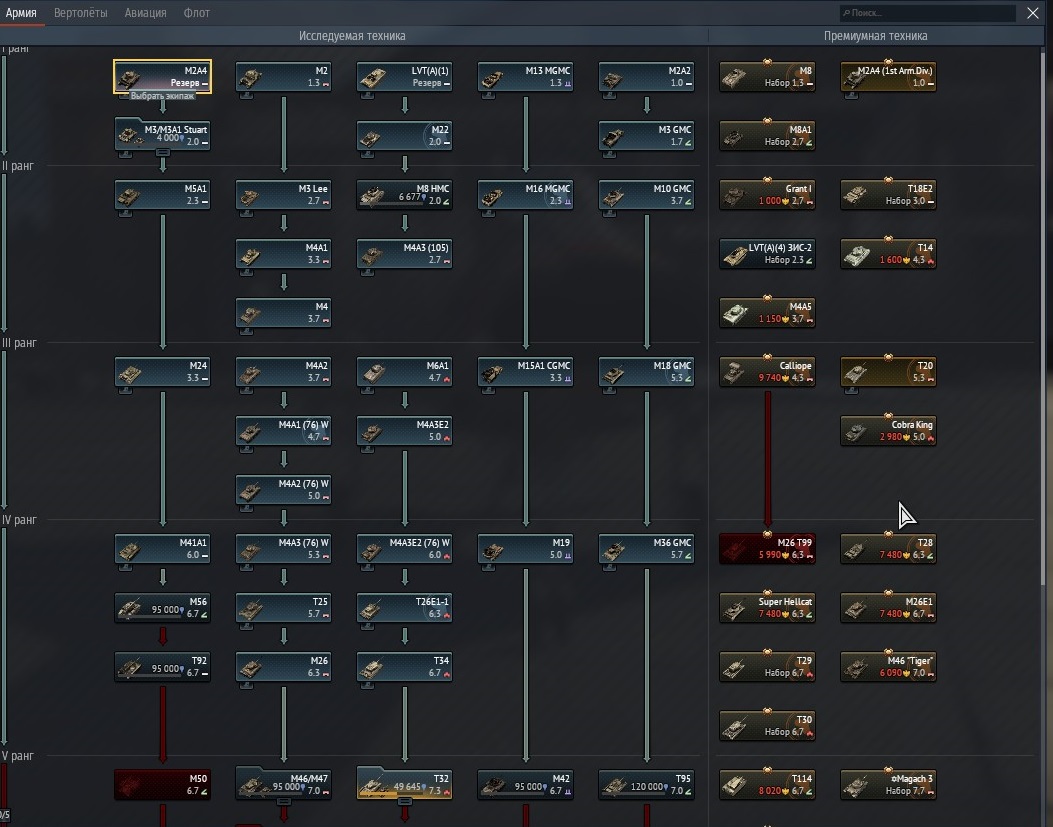1053x827 pixels.
Task: Select the M3 GMC card
Action: pyautogui.click(x=646, y=135)
